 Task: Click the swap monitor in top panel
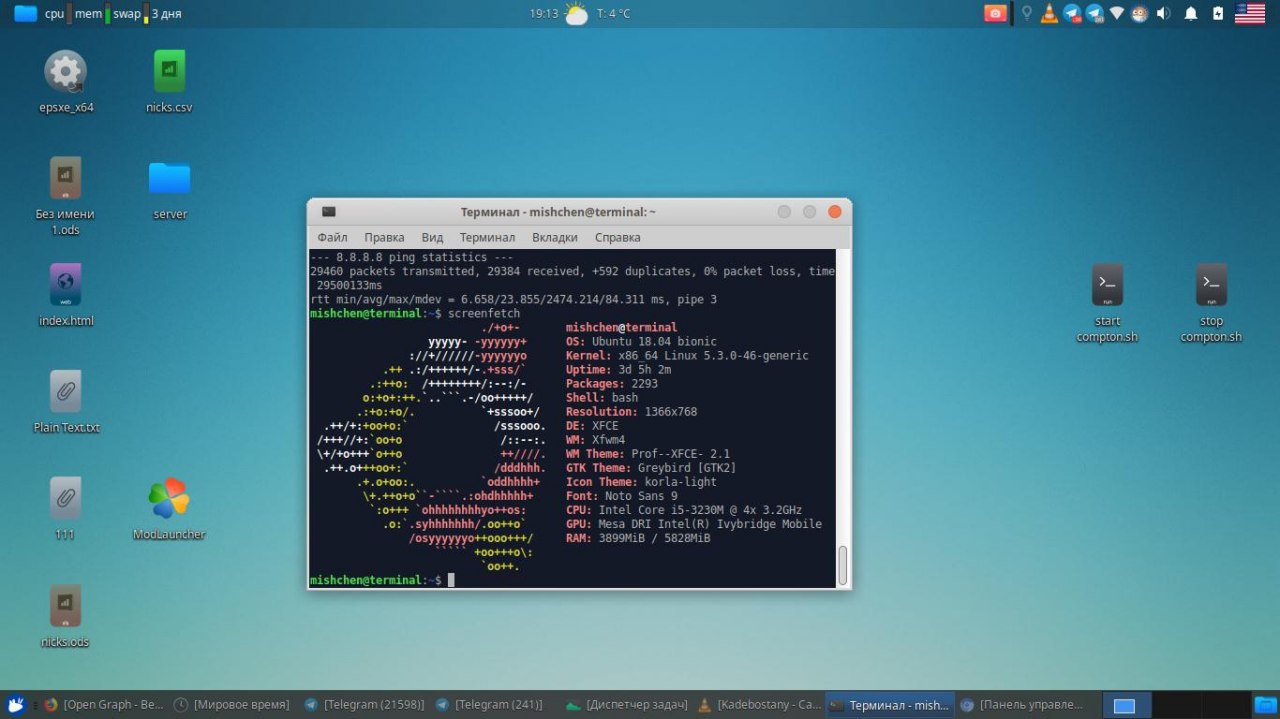point(130,13)
